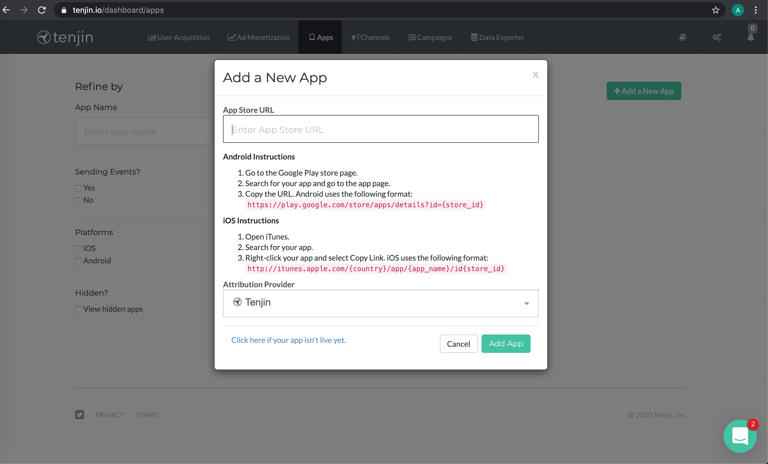Screen dimensions: 768x464
Task: Click the browser forward arrow
Action: [24, 10]
